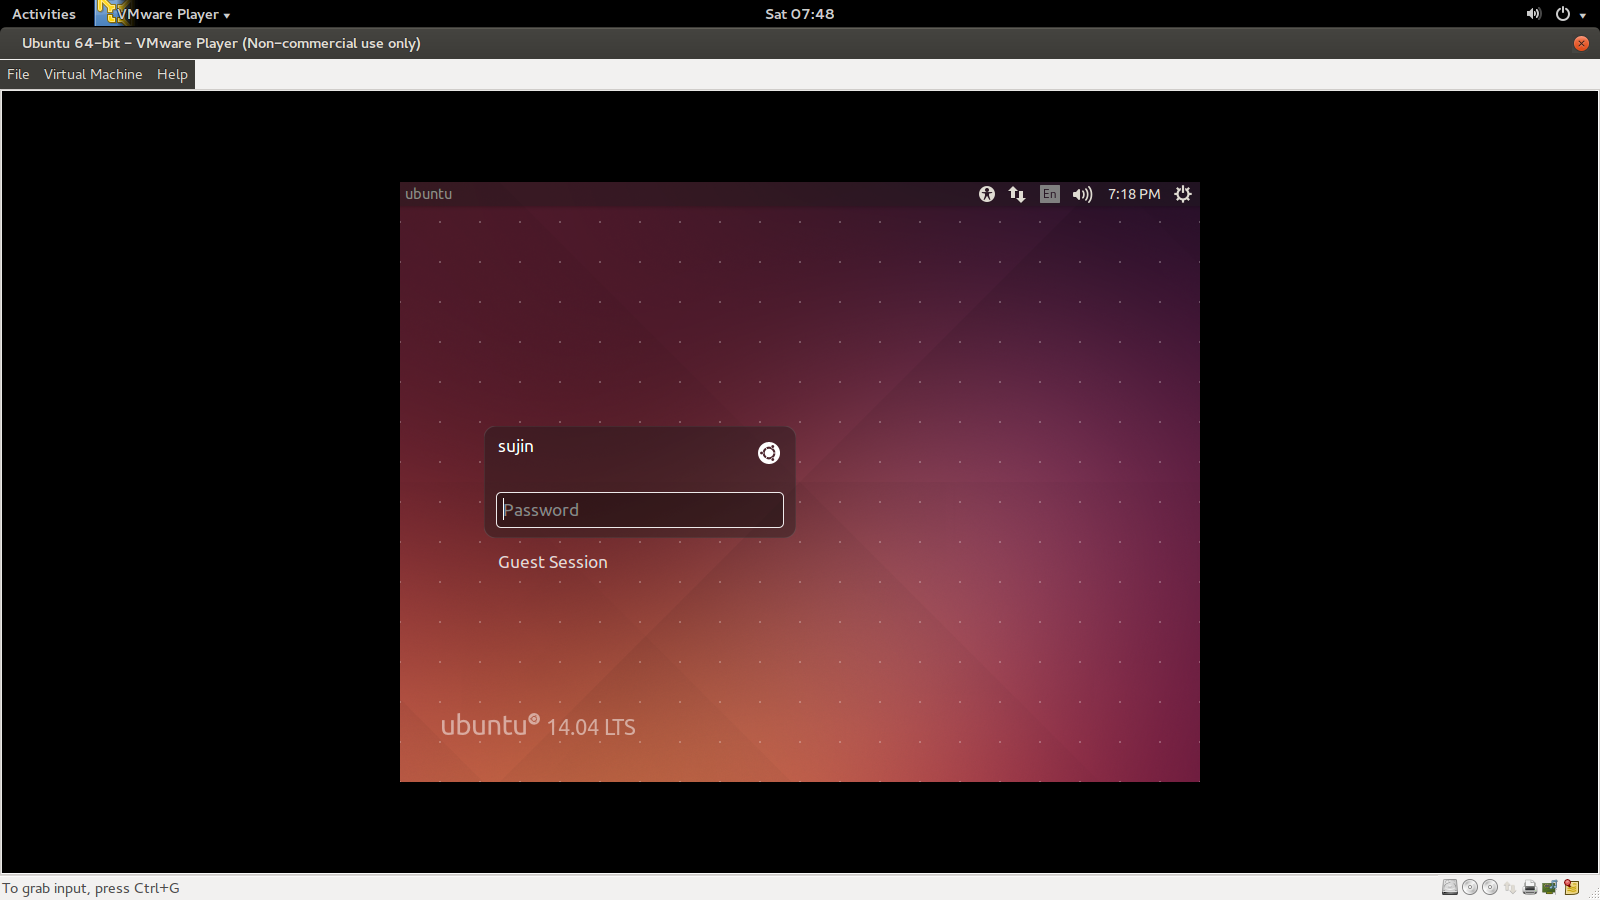
Task: Start a Guest Session
Action: click(x=552, y=562)
